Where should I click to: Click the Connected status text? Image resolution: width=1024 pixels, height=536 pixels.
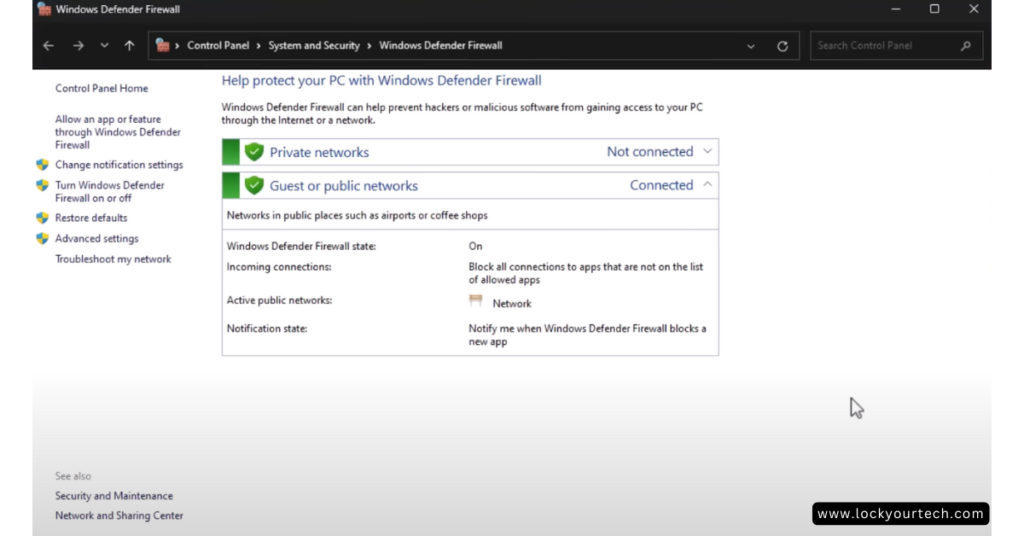662,185
